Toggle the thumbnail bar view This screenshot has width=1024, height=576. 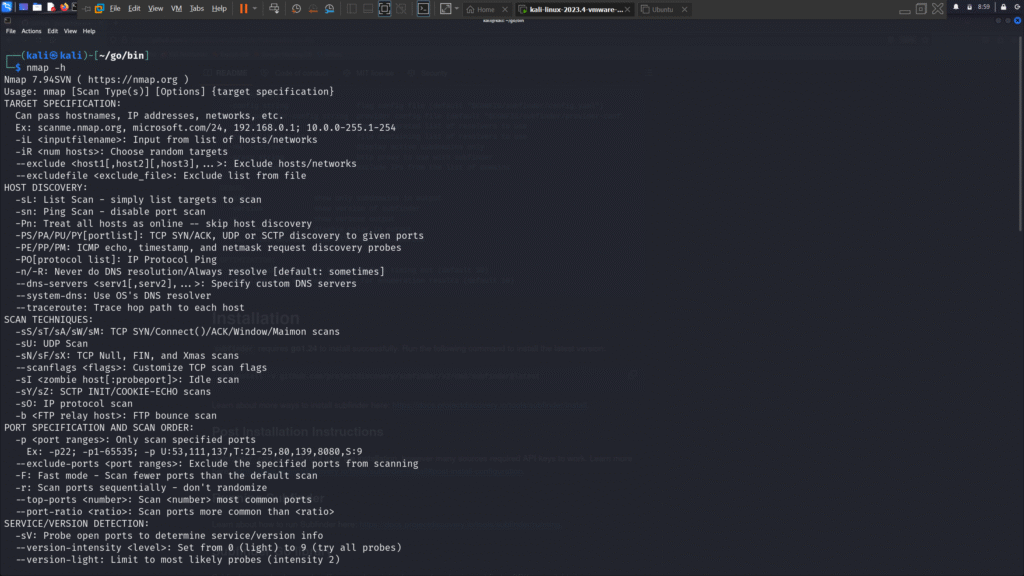[368, 9]
